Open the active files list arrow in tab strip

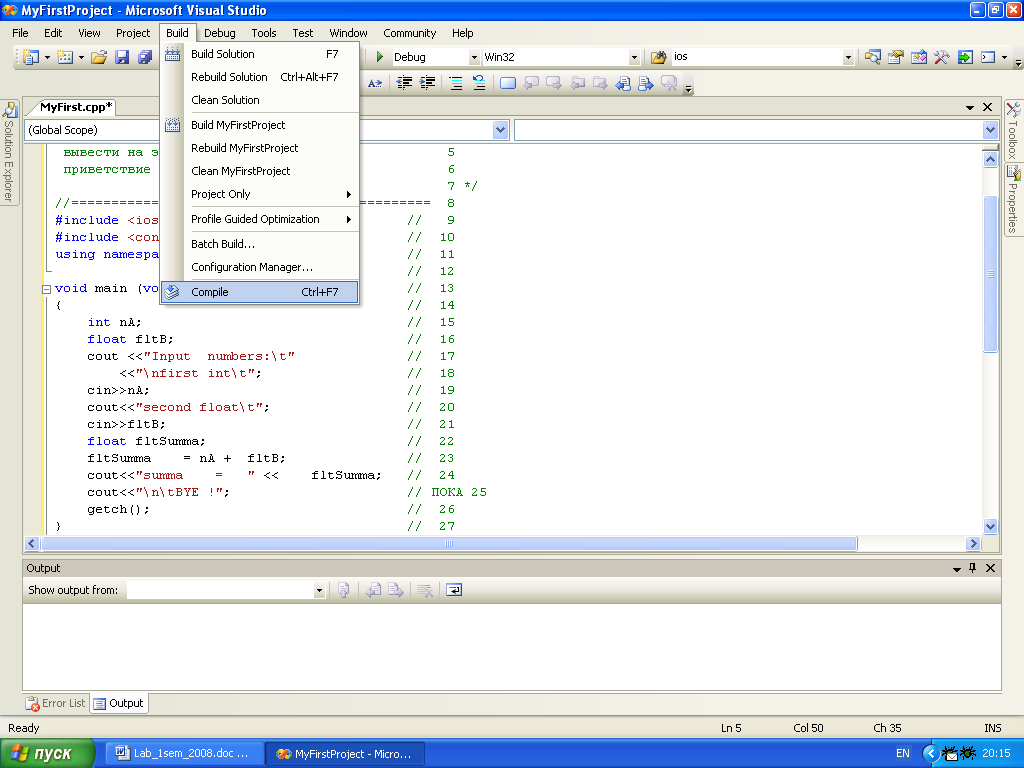click(970, 107)
